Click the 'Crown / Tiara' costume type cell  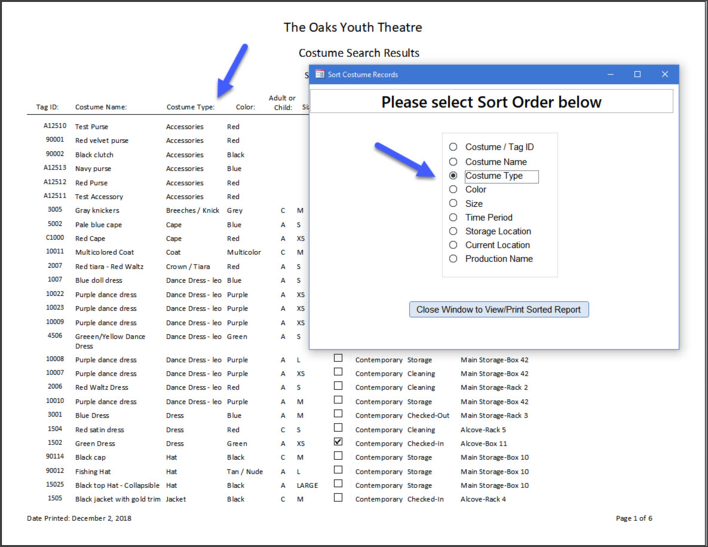[x=188, y=266]
